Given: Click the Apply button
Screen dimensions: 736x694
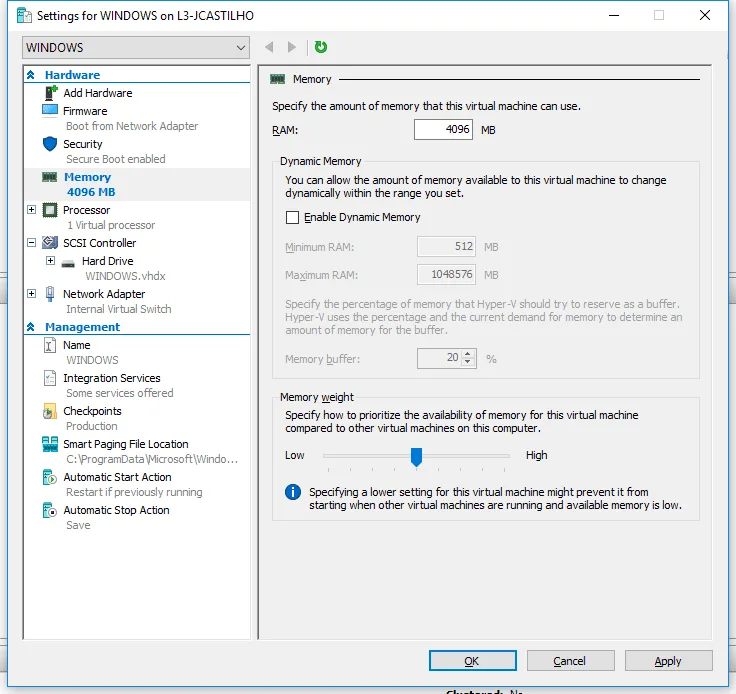Looking at the screenshot, I should (668, 661).
